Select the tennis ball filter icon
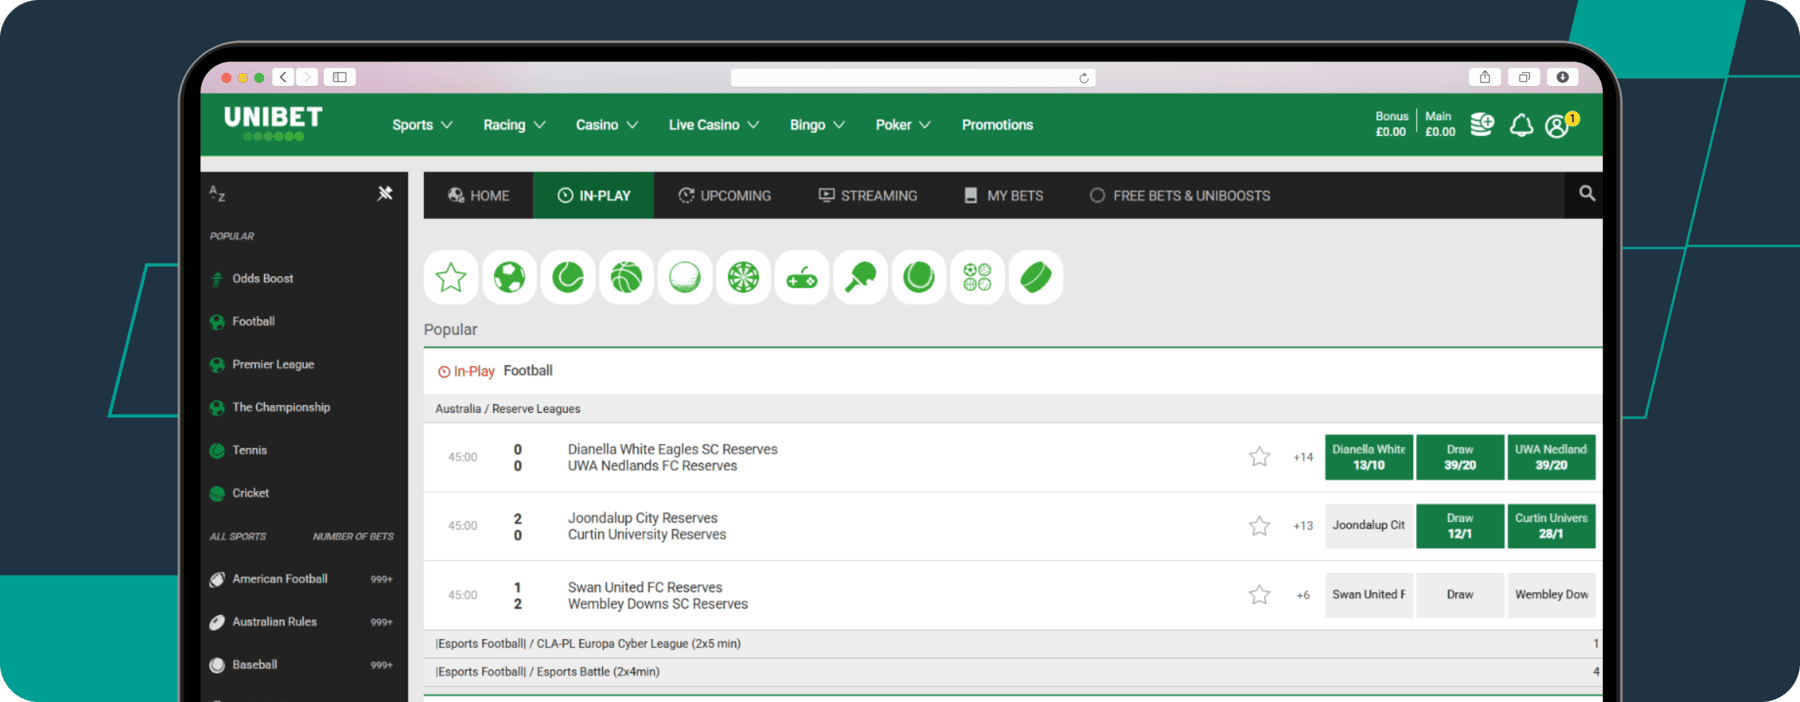The height and width of the screenshot is (702, 1800). point(568,277)
